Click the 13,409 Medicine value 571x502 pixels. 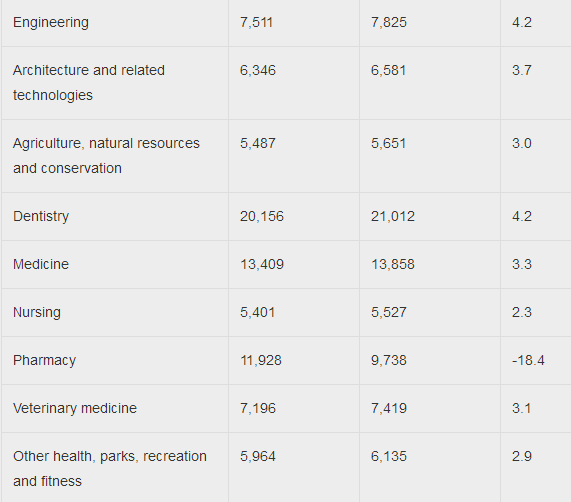pos(262,264)
